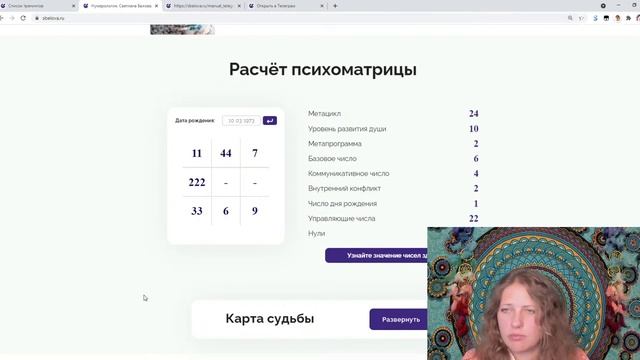Click the Метацикл value 24
The image size is (640, 360).
(x=473, y=113)
